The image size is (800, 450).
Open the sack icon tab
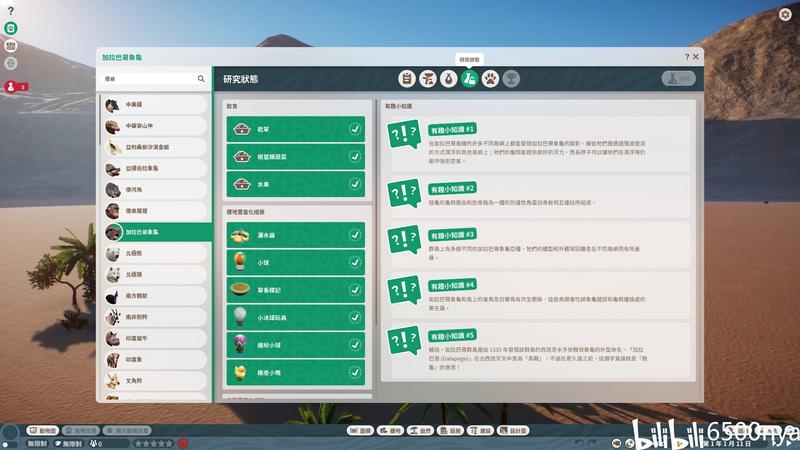point(448,79)
